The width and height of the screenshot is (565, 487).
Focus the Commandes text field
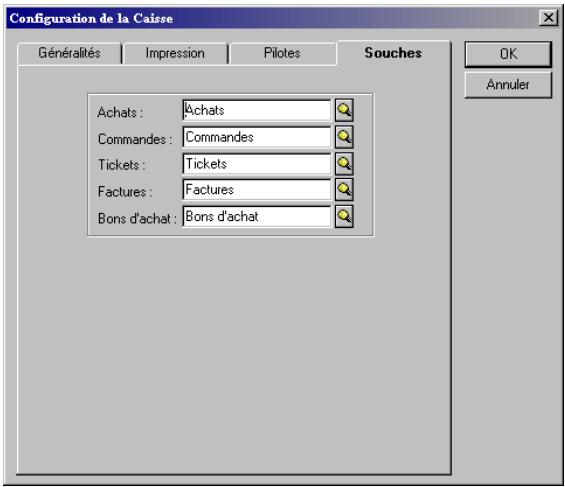pyautogui.click(x=257, y=137)
